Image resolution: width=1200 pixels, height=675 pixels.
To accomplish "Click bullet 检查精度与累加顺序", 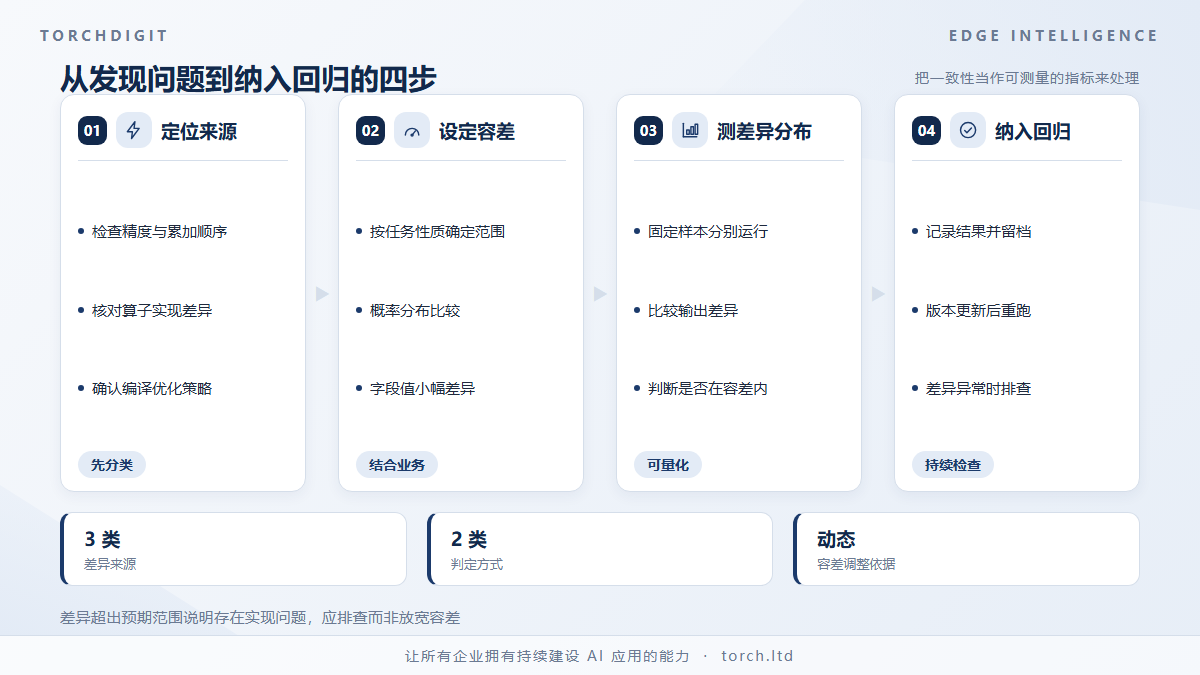I will (x=160, y=231).
